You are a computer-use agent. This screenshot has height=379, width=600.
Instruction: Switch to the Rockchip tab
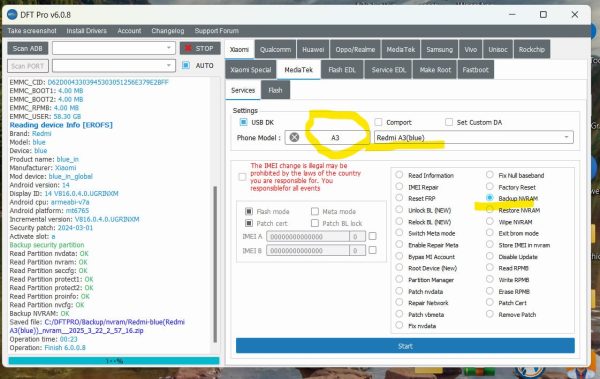pos(532,49)
